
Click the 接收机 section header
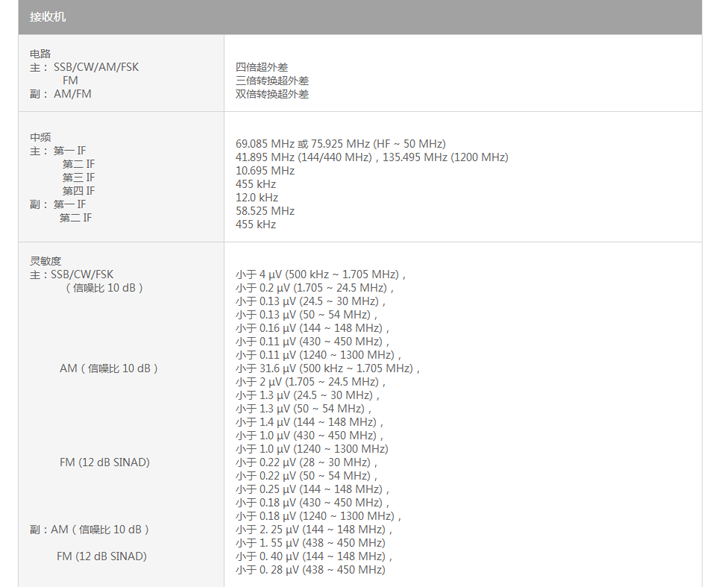pos(360,17)
